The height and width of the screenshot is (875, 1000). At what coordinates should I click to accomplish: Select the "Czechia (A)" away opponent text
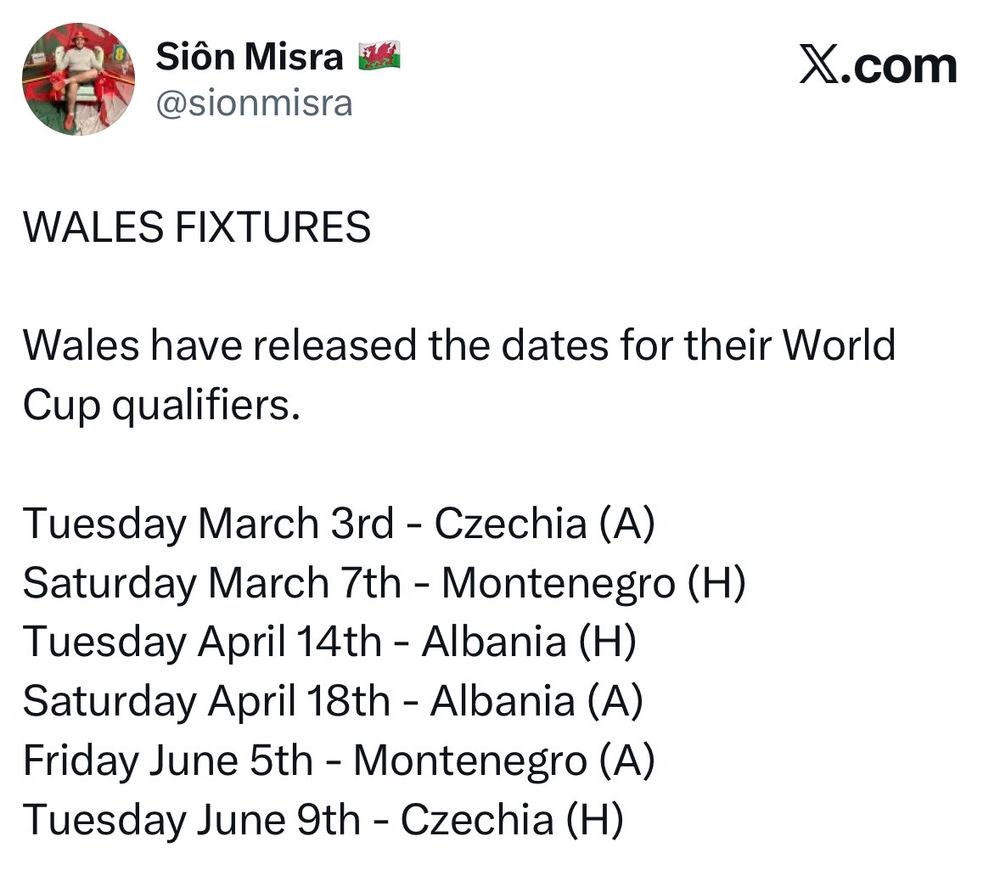(546, 523)
